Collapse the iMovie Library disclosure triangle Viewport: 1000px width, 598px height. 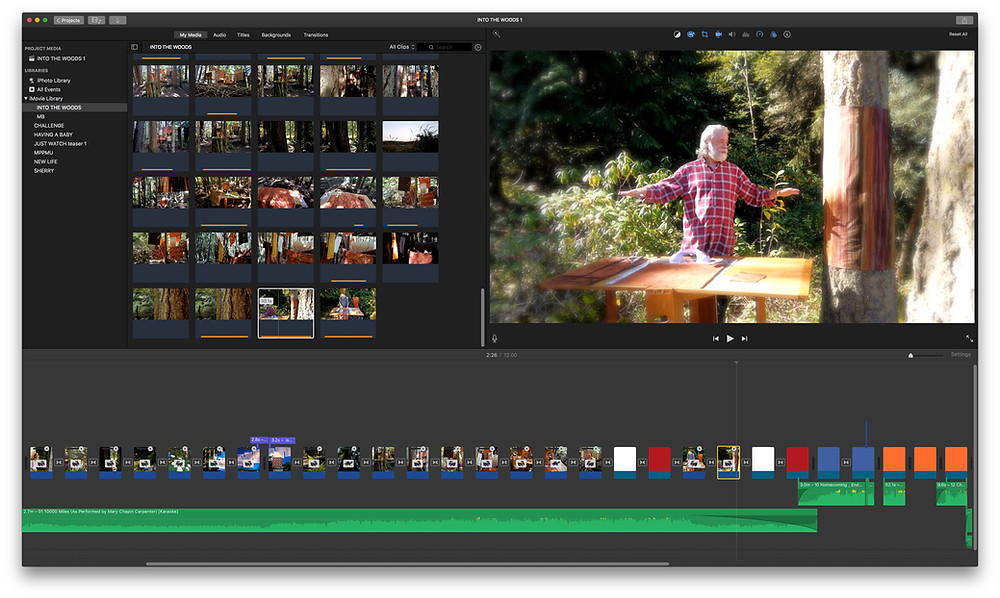pos(26,99)
